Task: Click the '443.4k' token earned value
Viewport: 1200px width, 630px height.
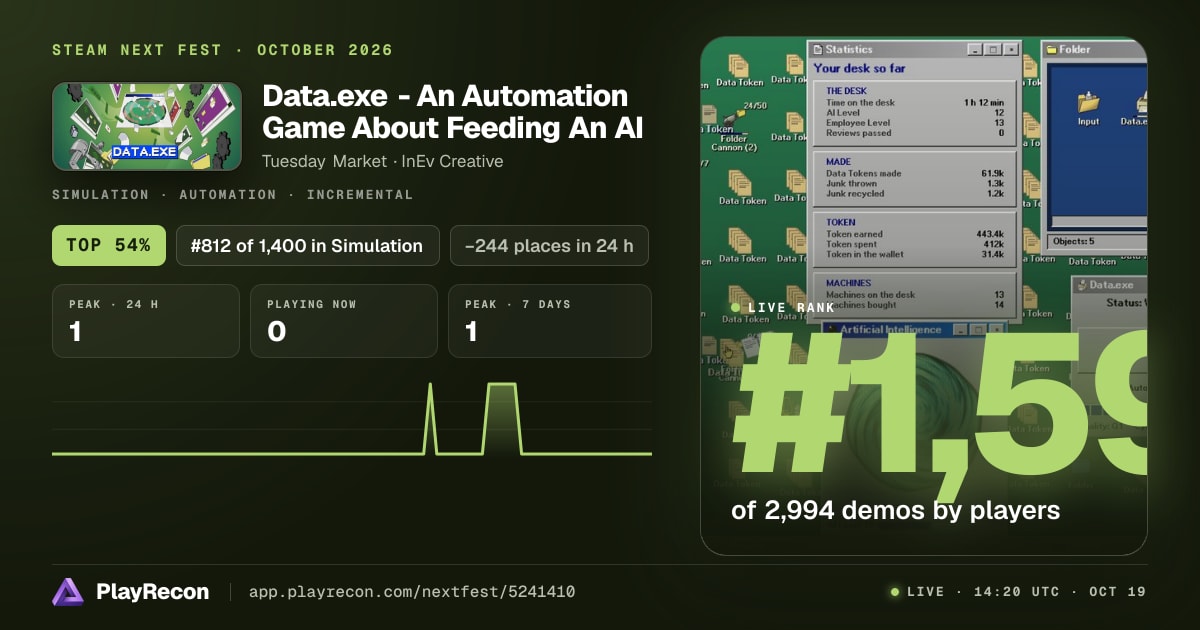Action: (989, 234)
